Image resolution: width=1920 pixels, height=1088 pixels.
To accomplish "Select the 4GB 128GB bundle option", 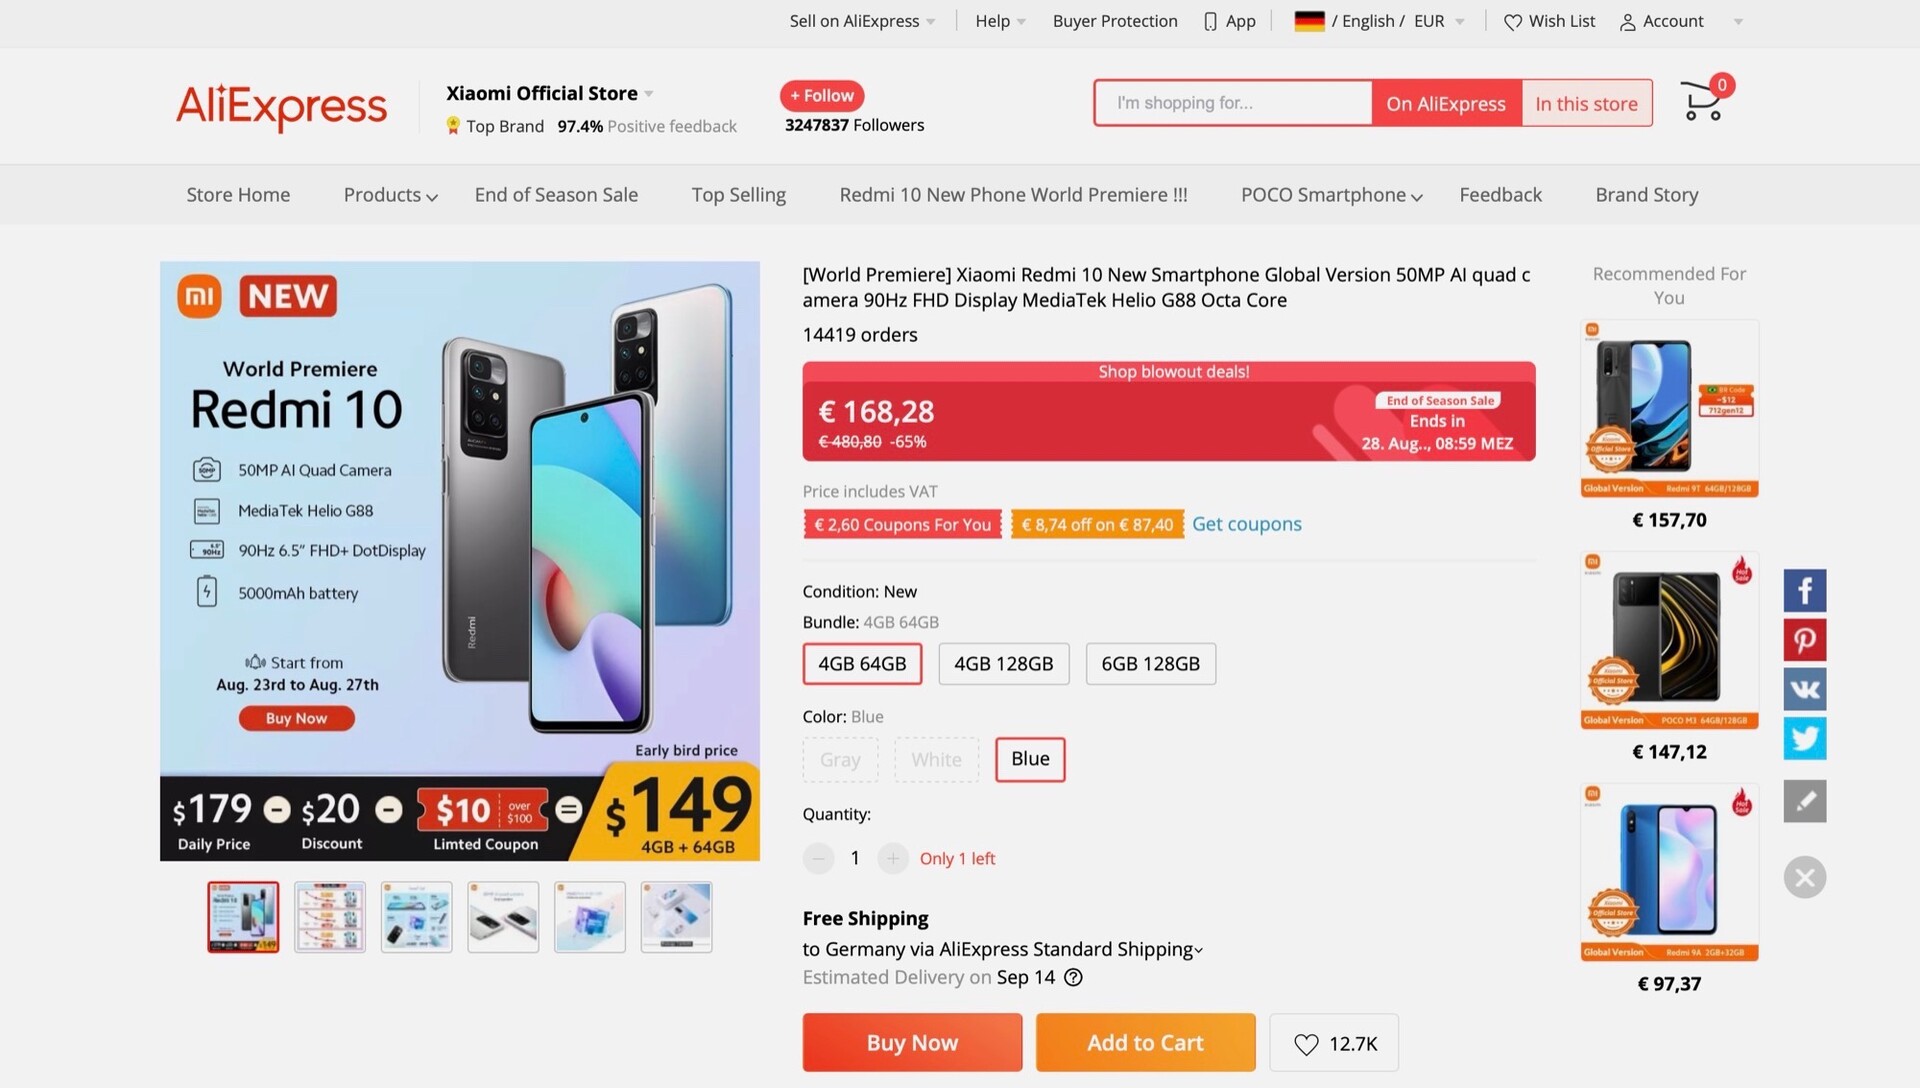I will tap(1003, 664).
